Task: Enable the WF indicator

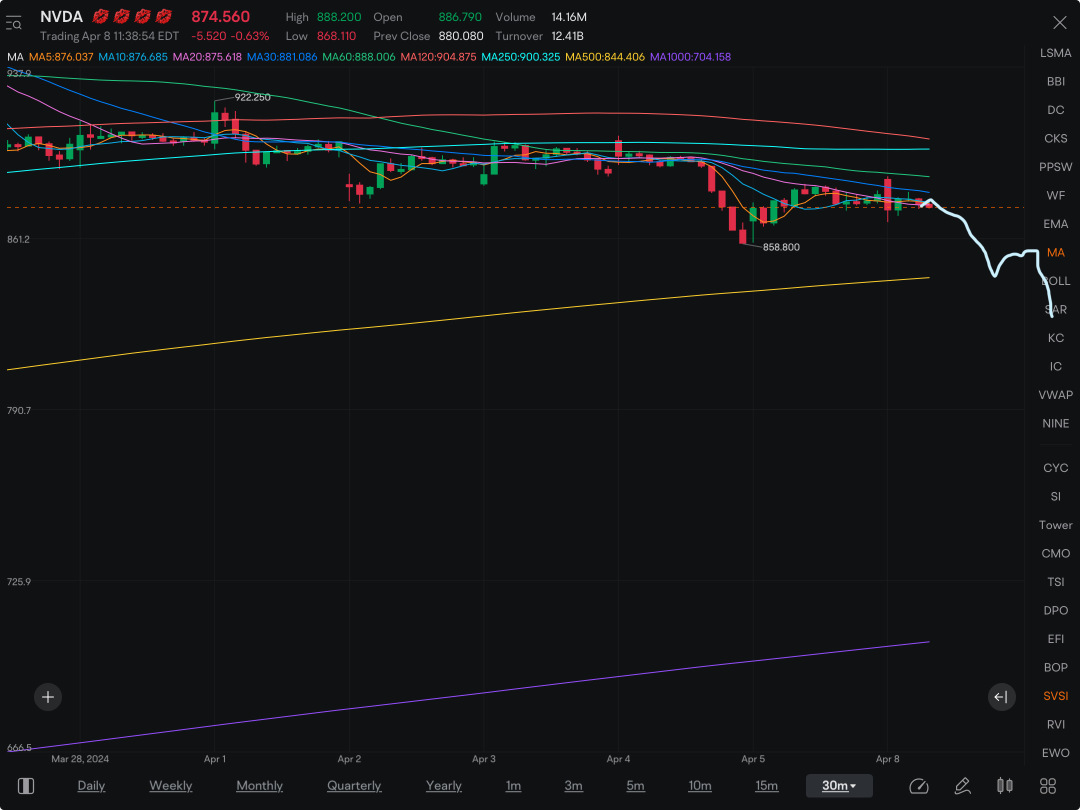Action: 1055,196
